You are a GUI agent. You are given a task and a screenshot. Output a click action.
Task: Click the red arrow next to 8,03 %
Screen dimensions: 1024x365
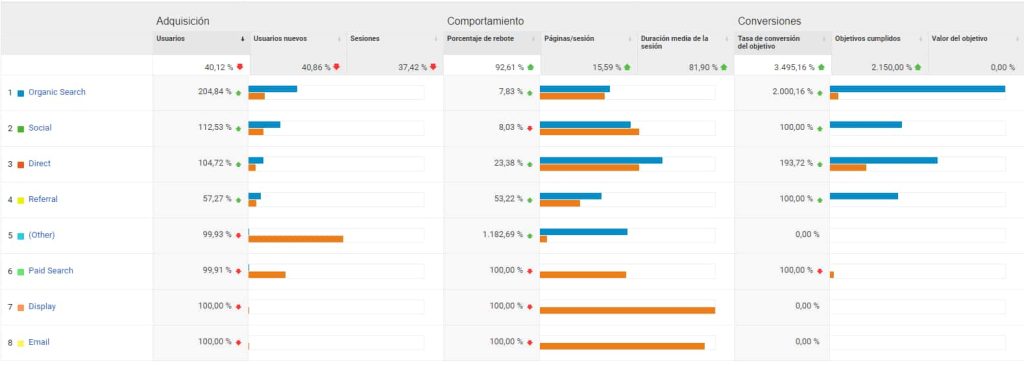point(530,129)
